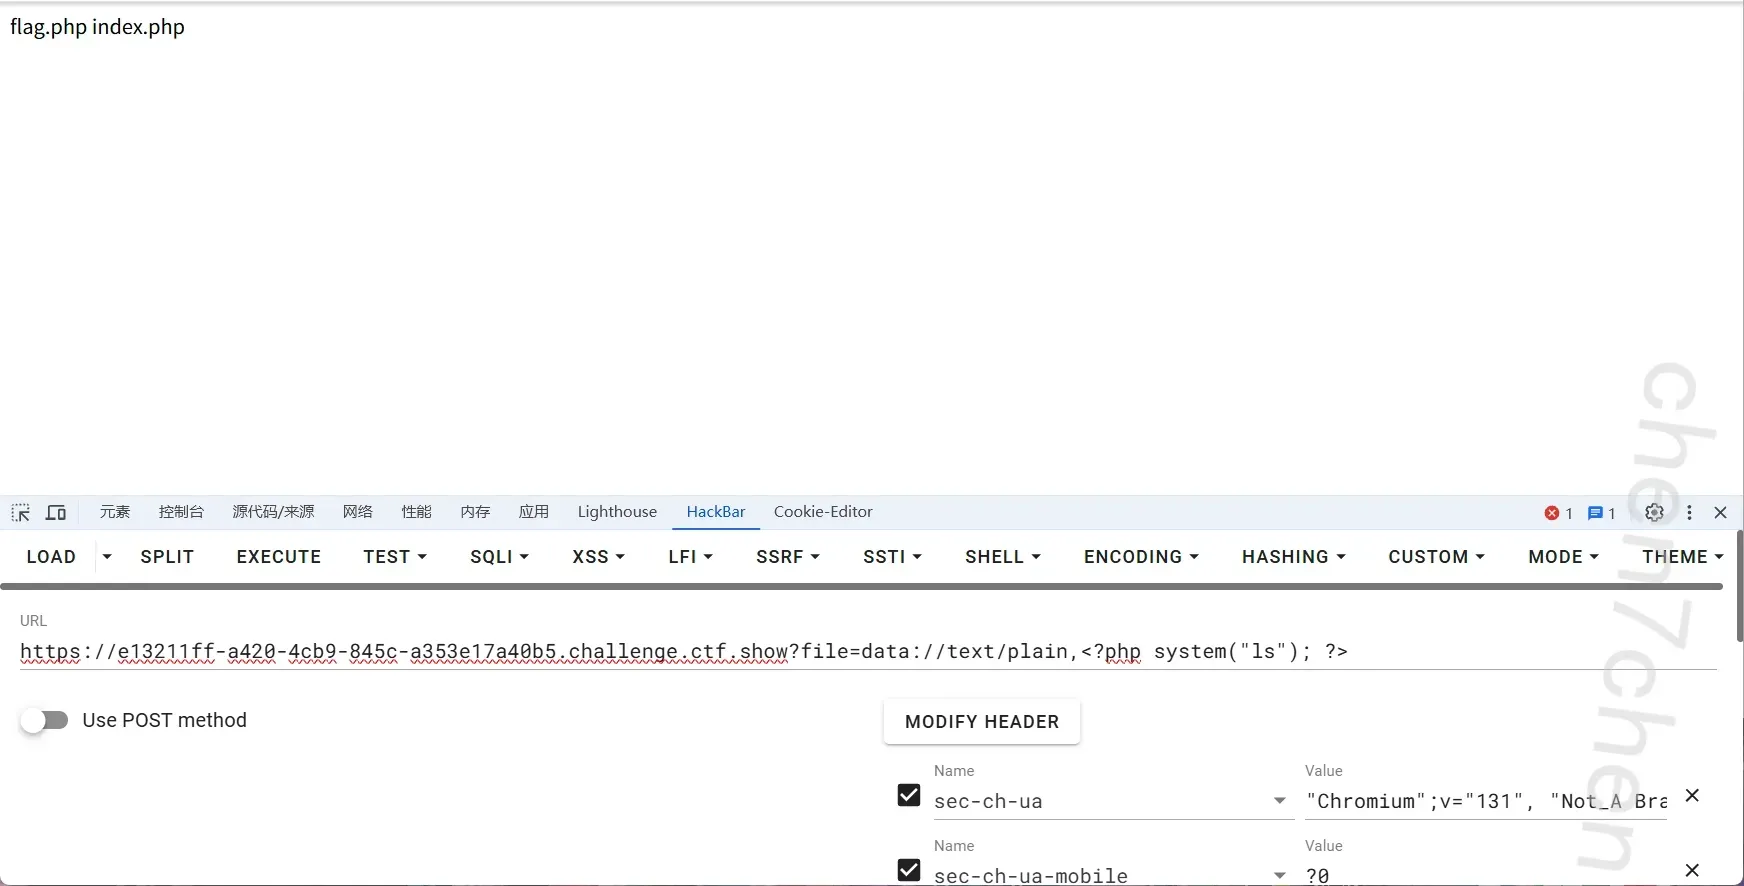Expand the SQLI payload dropdown
1744x886 pixels.
coord(499,557)
